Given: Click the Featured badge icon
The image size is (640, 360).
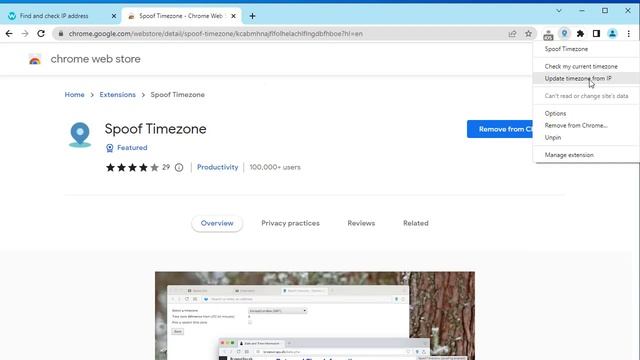Looking at the screenshot, I should pos(109,148).
